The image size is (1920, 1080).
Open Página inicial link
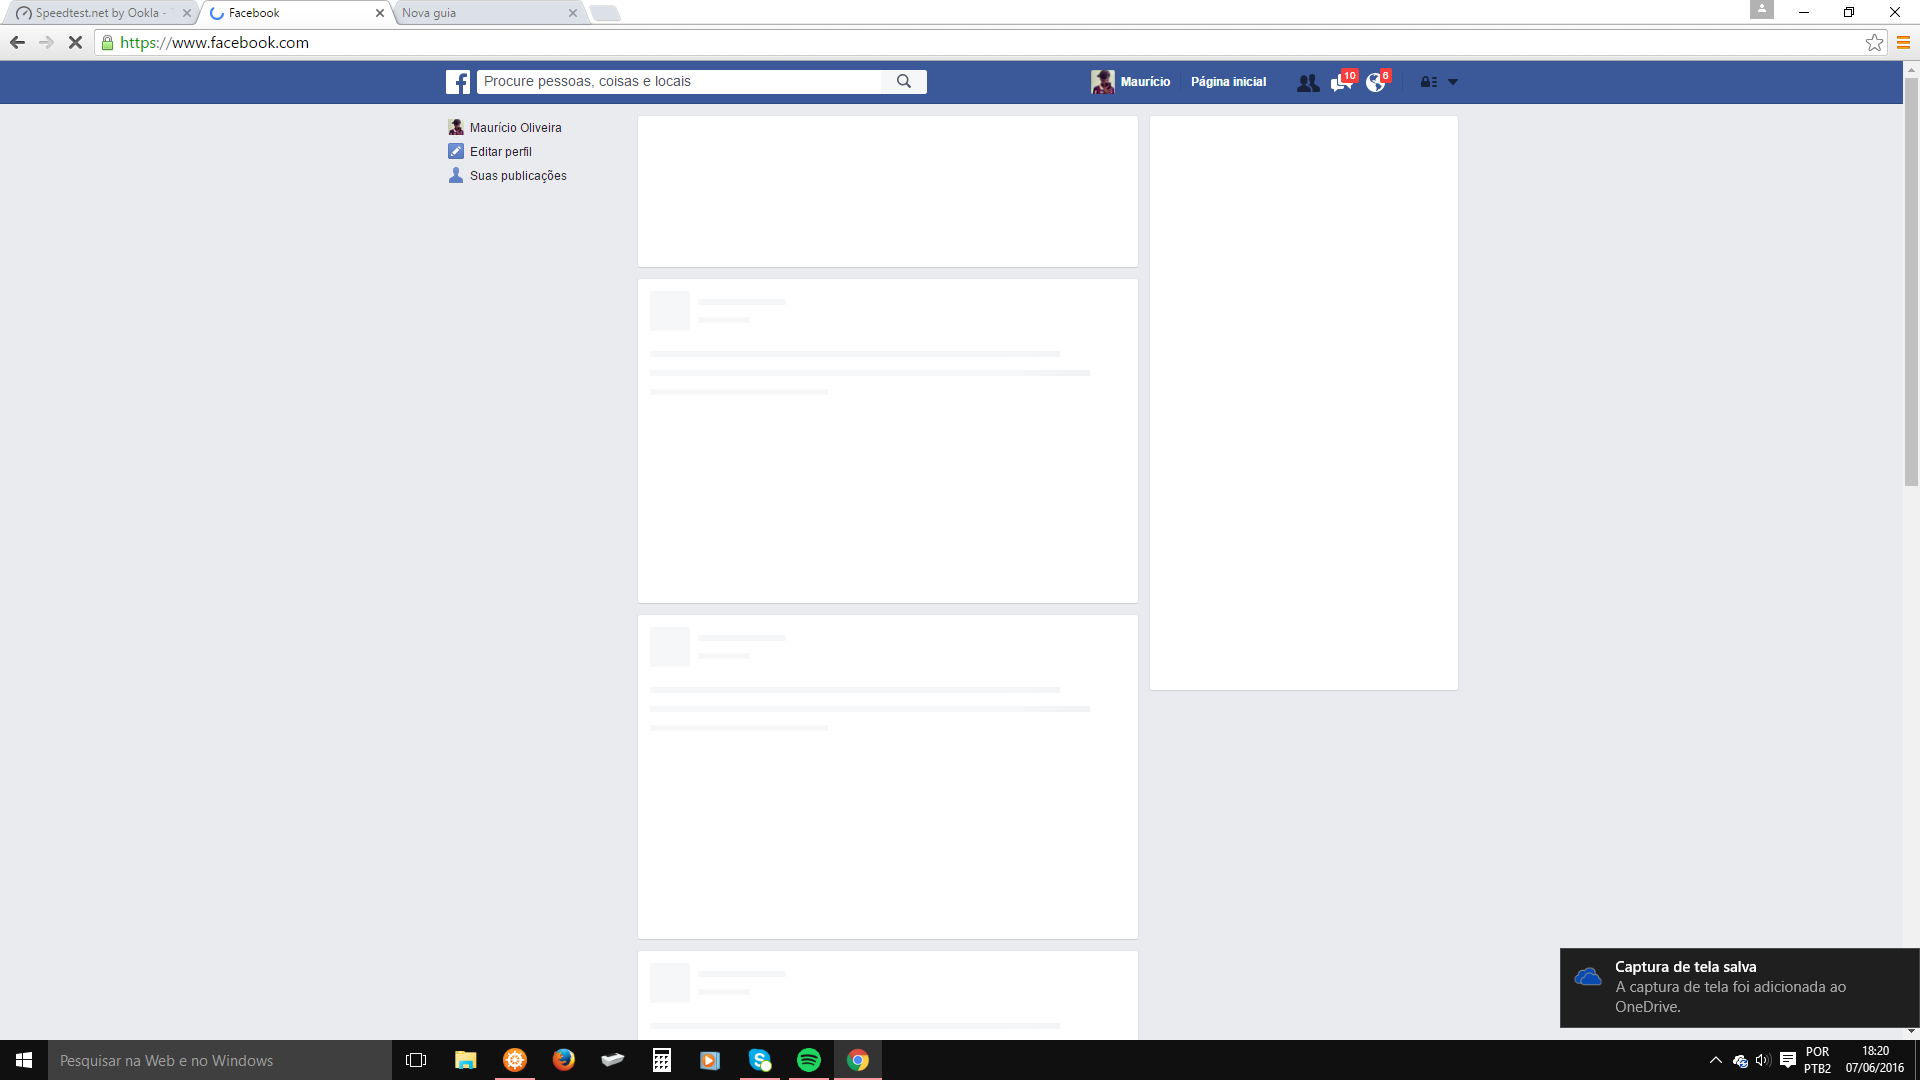point(1228,82)
